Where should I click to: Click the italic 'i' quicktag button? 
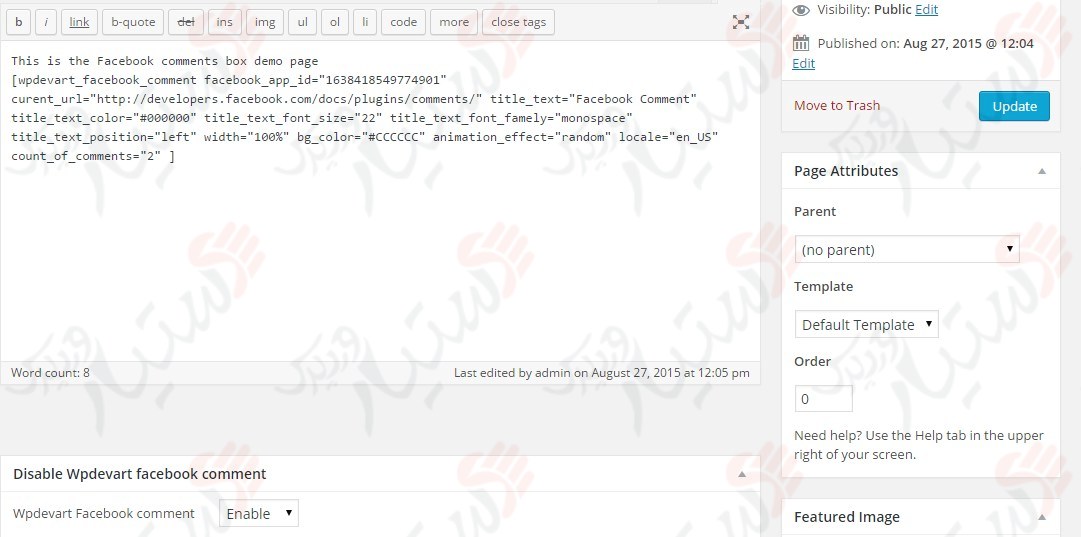click(46, 22)
